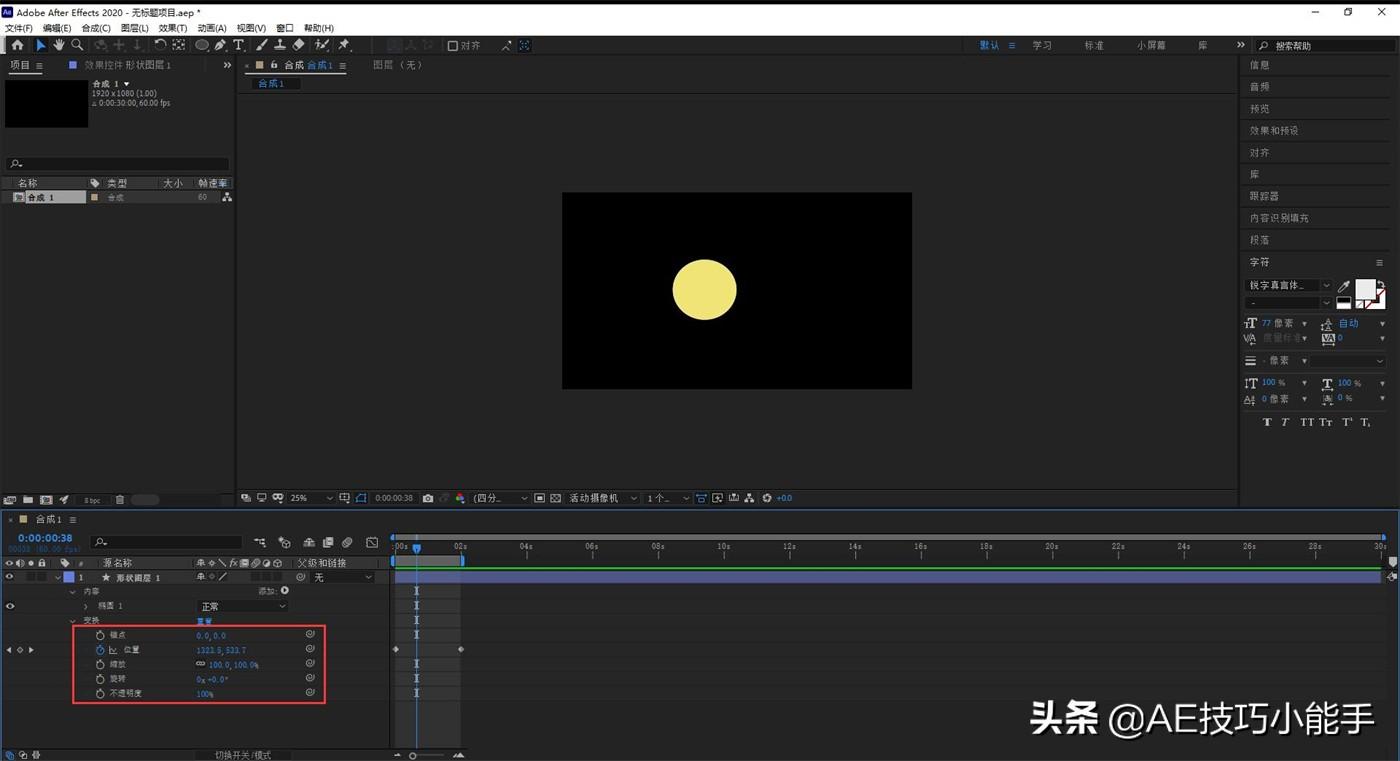Click the position graph icon next to 位置
This screenshot has width=1400, height=761.
113,650
